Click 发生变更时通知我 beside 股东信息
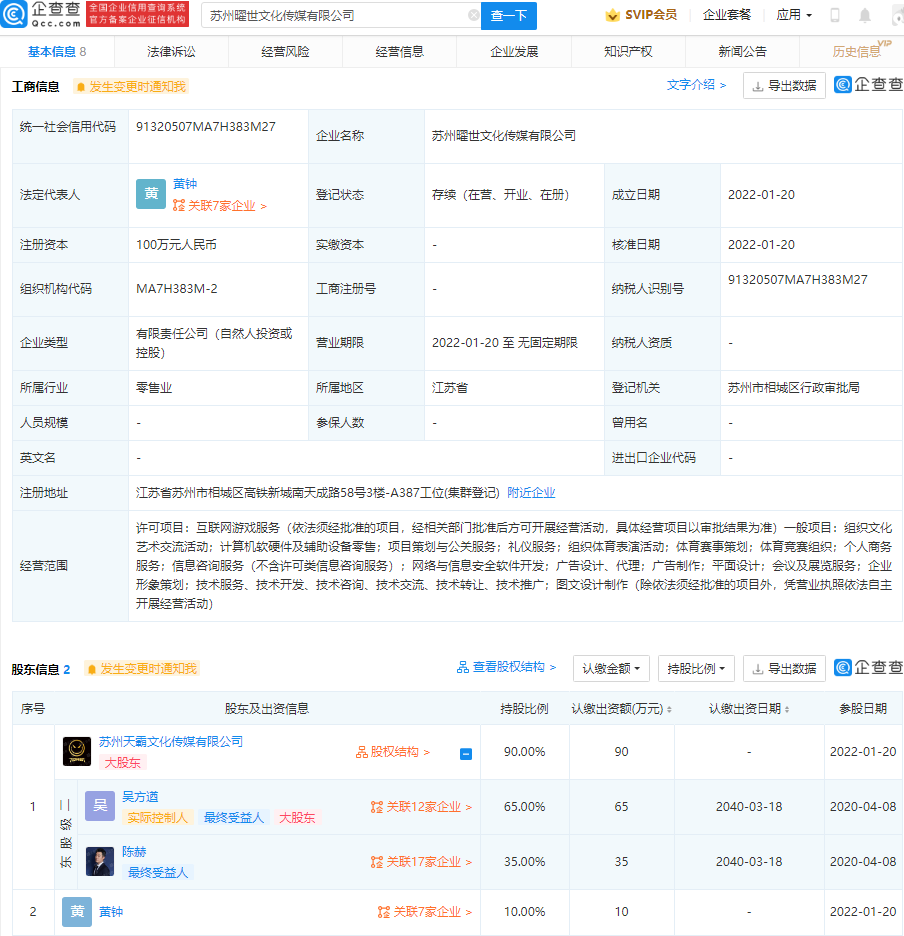 pos(142,669)
